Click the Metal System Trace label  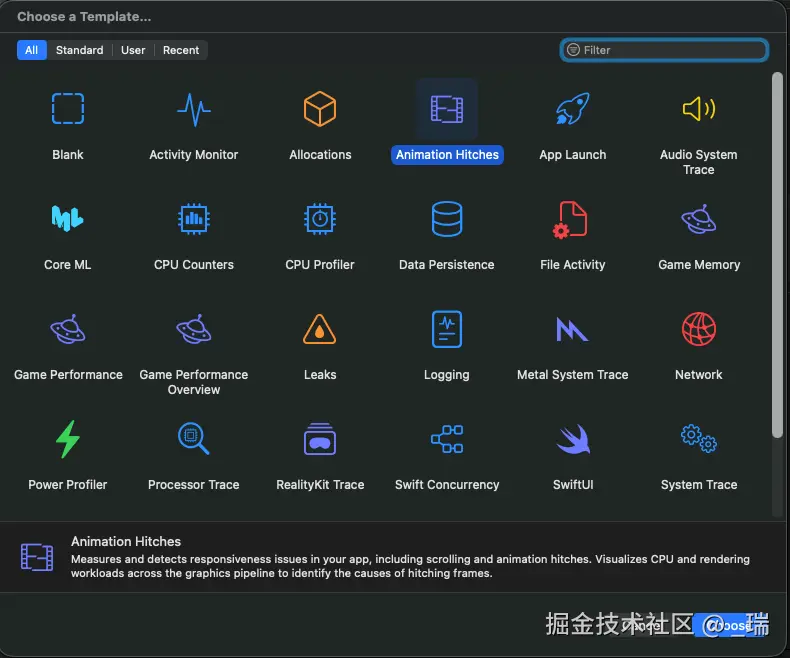coord(573,375)
